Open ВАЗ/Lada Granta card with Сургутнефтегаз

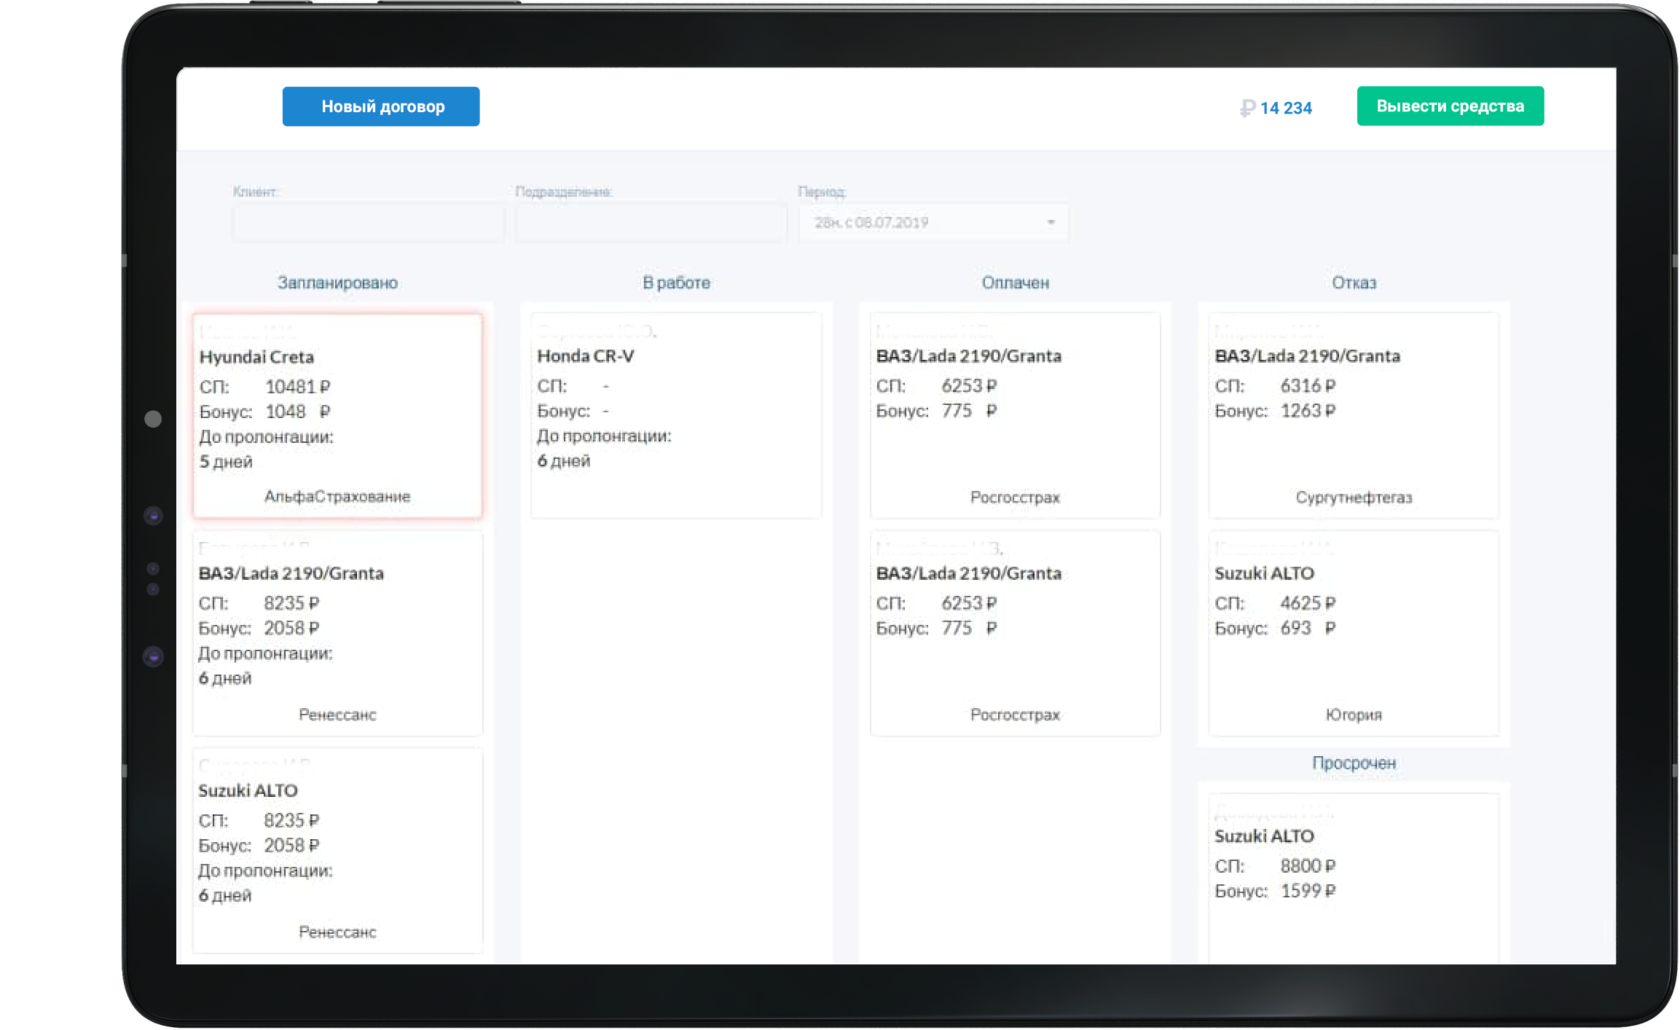(1354, 416)
